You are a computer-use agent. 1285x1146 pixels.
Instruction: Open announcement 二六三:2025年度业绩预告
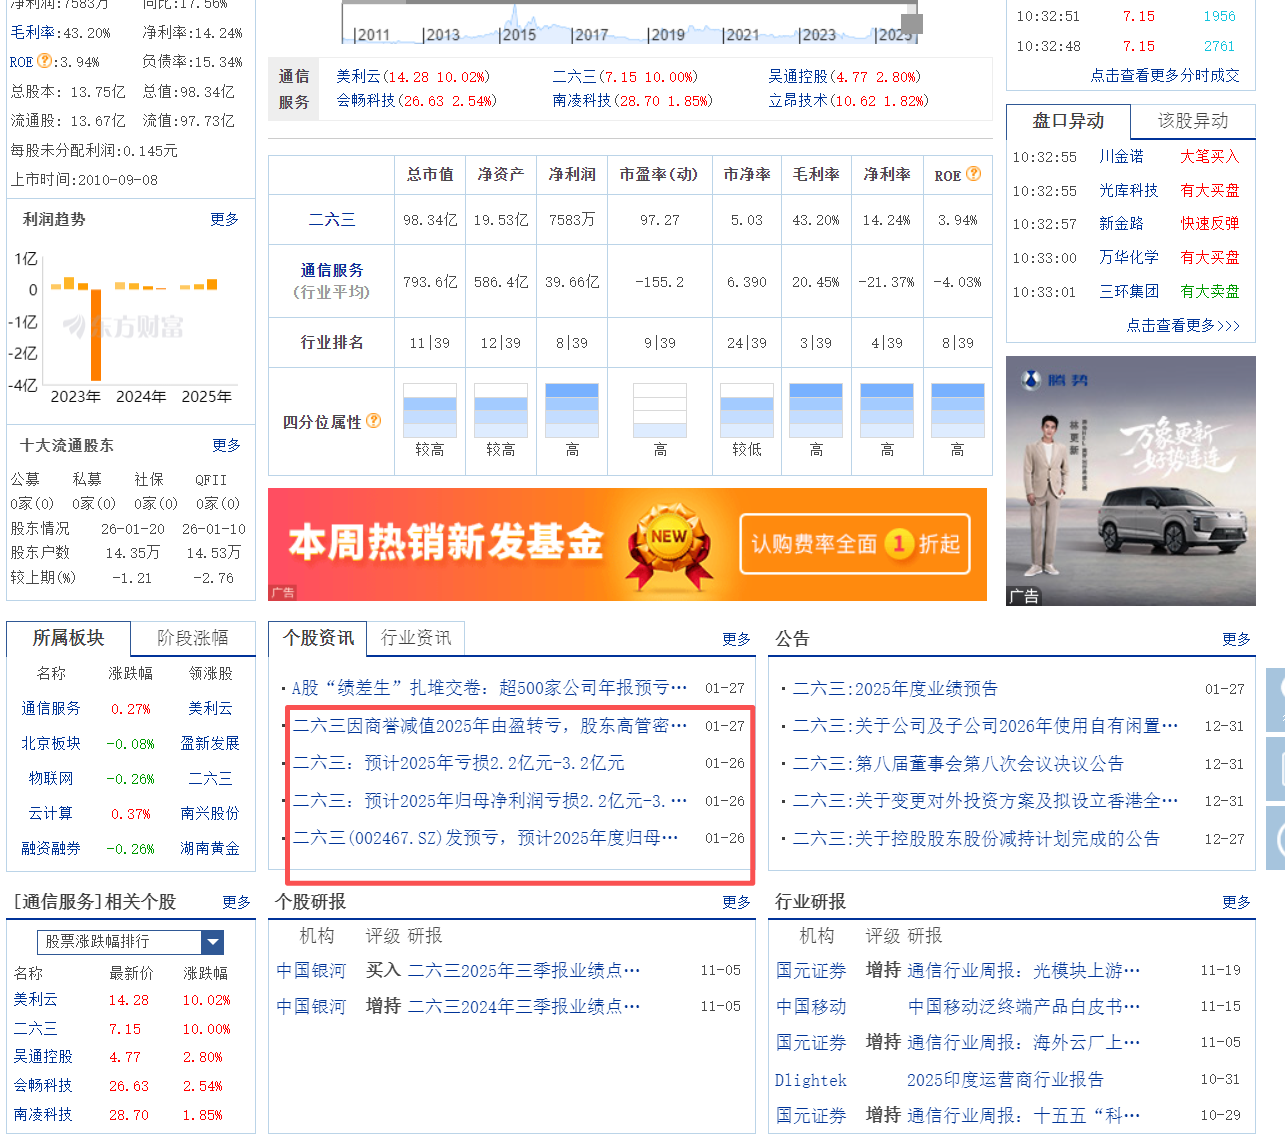coord(895,689)
